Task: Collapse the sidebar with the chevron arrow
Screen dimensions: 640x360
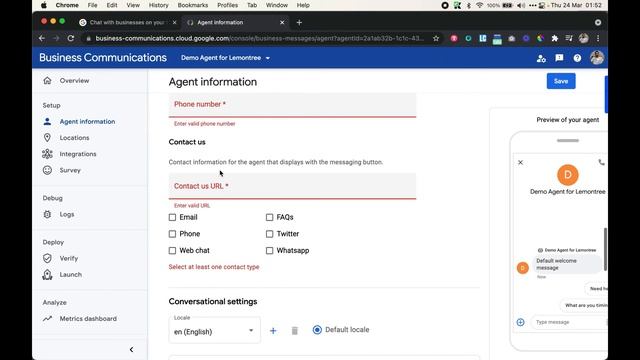Action: [131, 349]
